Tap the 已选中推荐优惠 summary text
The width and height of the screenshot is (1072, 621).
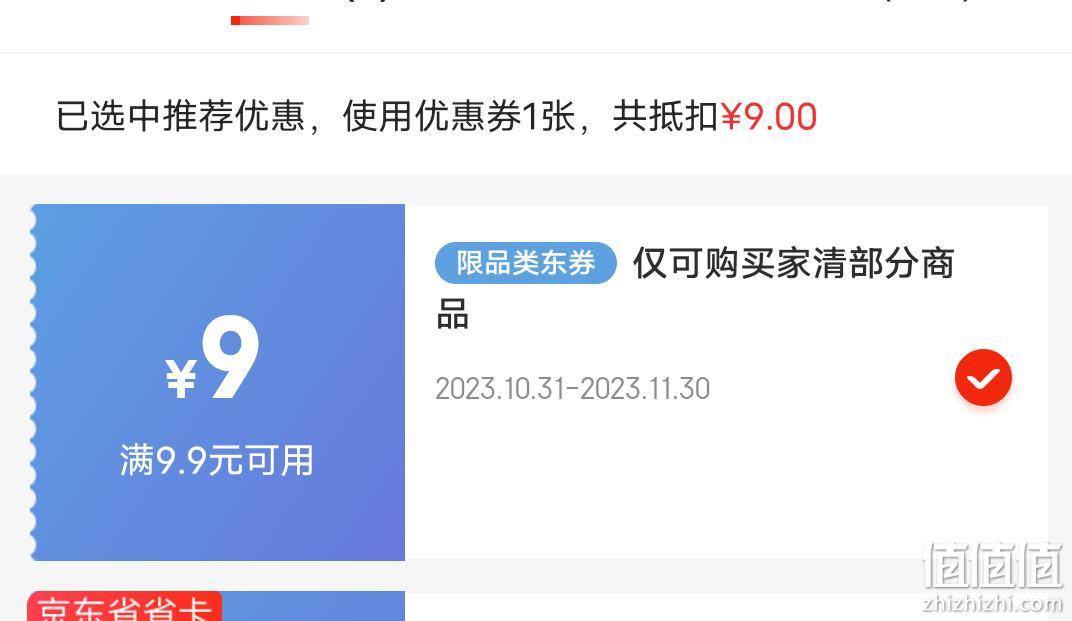180,116
